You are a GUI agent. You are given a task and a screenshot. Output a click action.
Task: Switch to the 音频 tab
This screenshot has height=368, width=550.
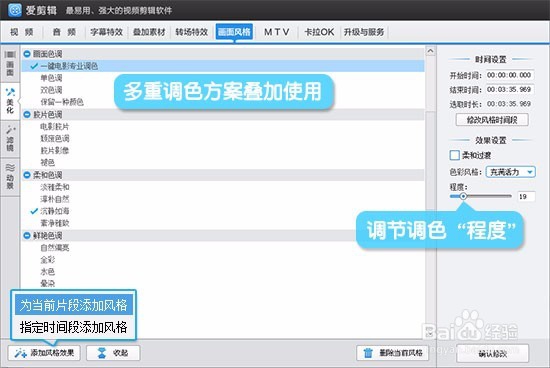(64, 32)
